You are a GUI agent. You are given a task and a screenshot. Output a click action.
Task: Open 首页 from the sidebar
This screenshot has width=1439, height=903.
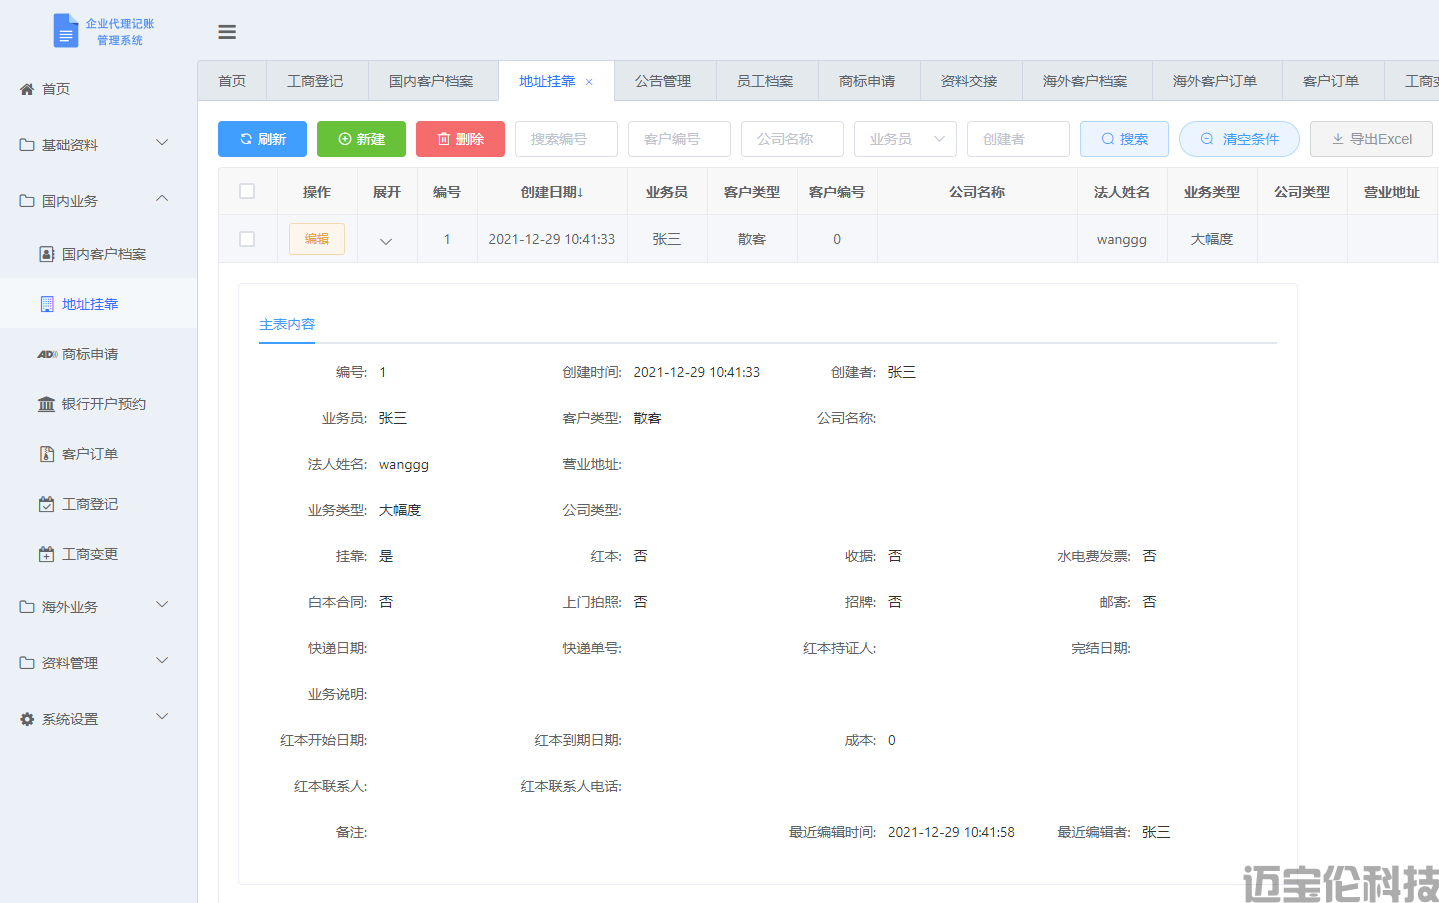click(x=98, y=89)
